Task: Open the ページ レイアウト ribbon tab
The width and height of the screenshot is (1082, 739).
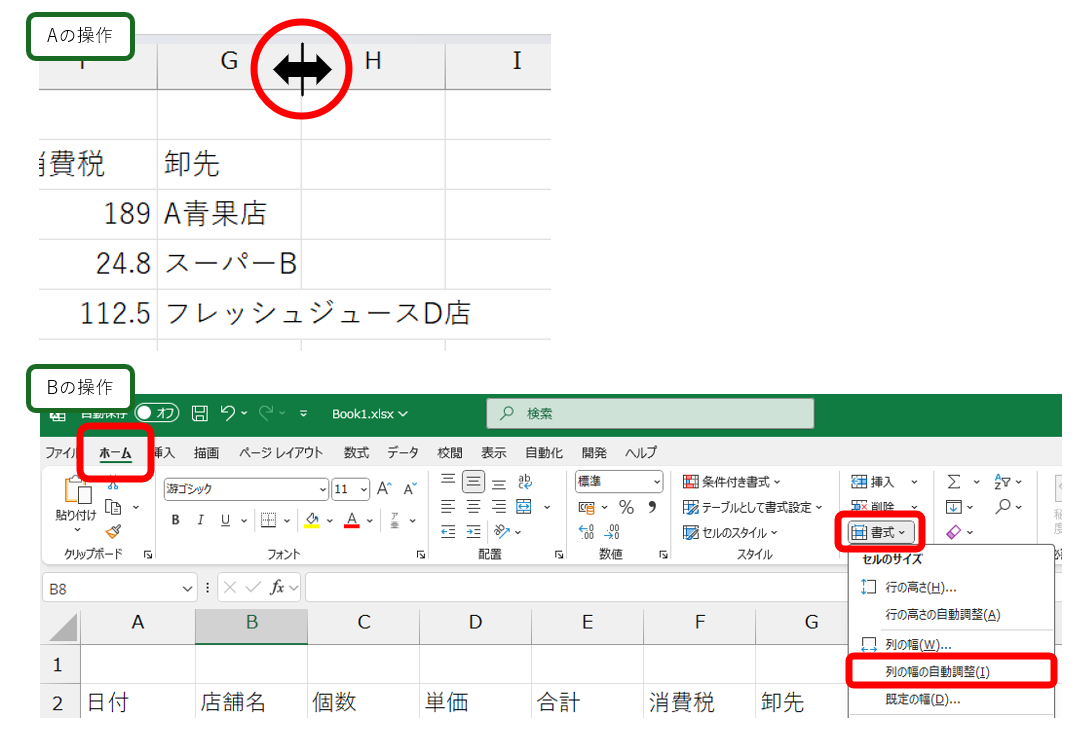Action: tap(281, 453)
